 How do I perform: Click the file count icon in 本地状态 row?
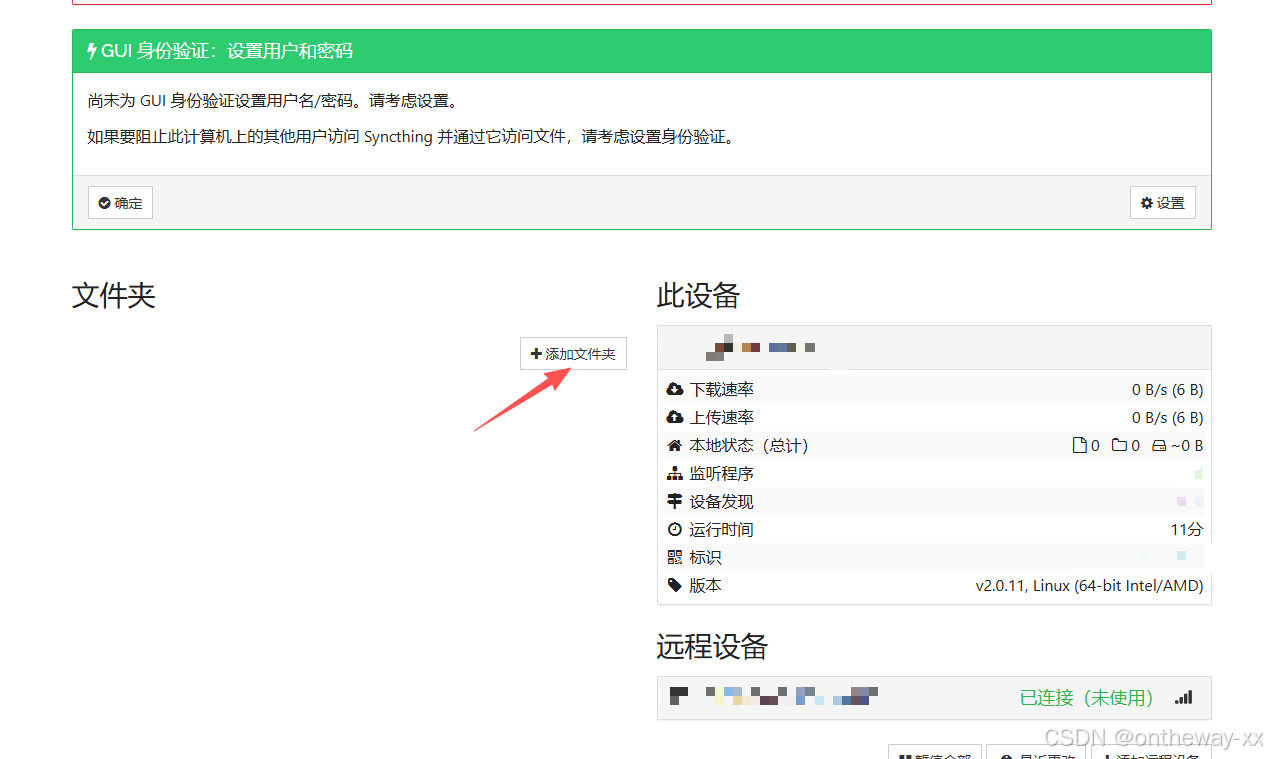pyautogui.click(x=1079, y=445)
